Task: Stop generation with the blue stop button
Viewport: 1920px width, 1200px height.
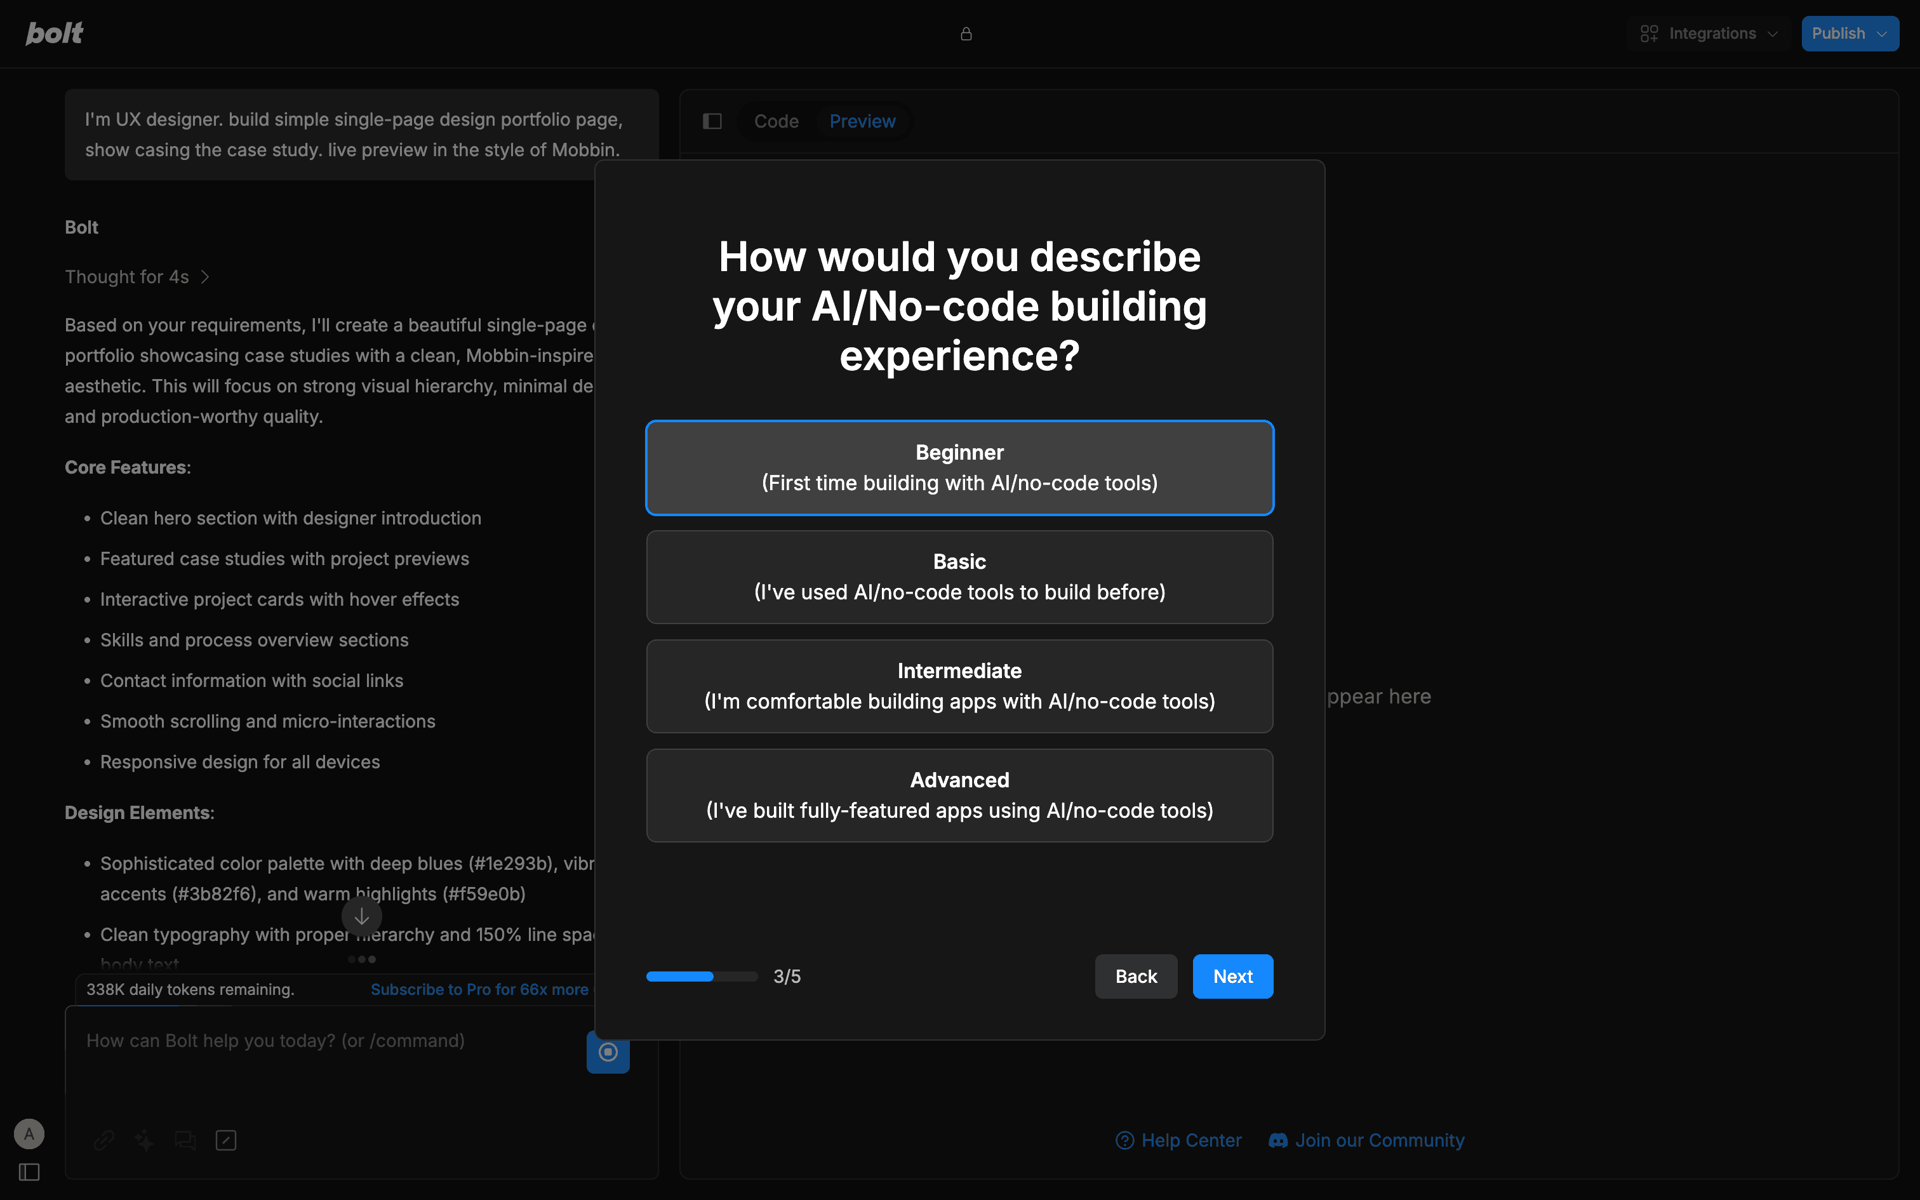Action: (608, 1052)
